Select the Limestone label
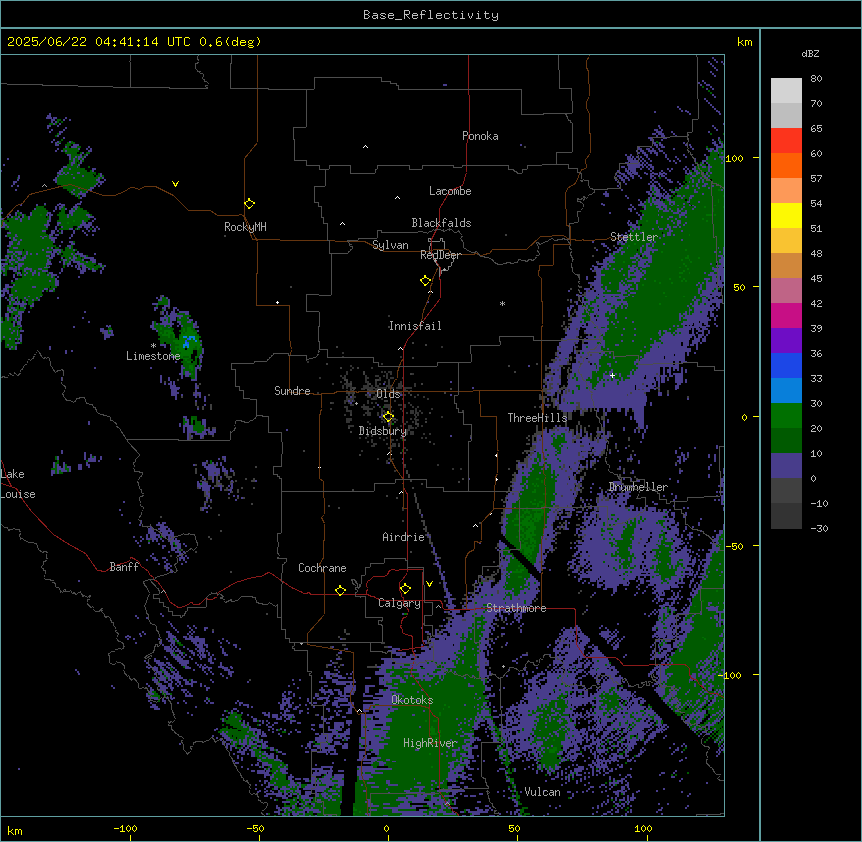This screenshot has width=862, height=842. point(153,356)
